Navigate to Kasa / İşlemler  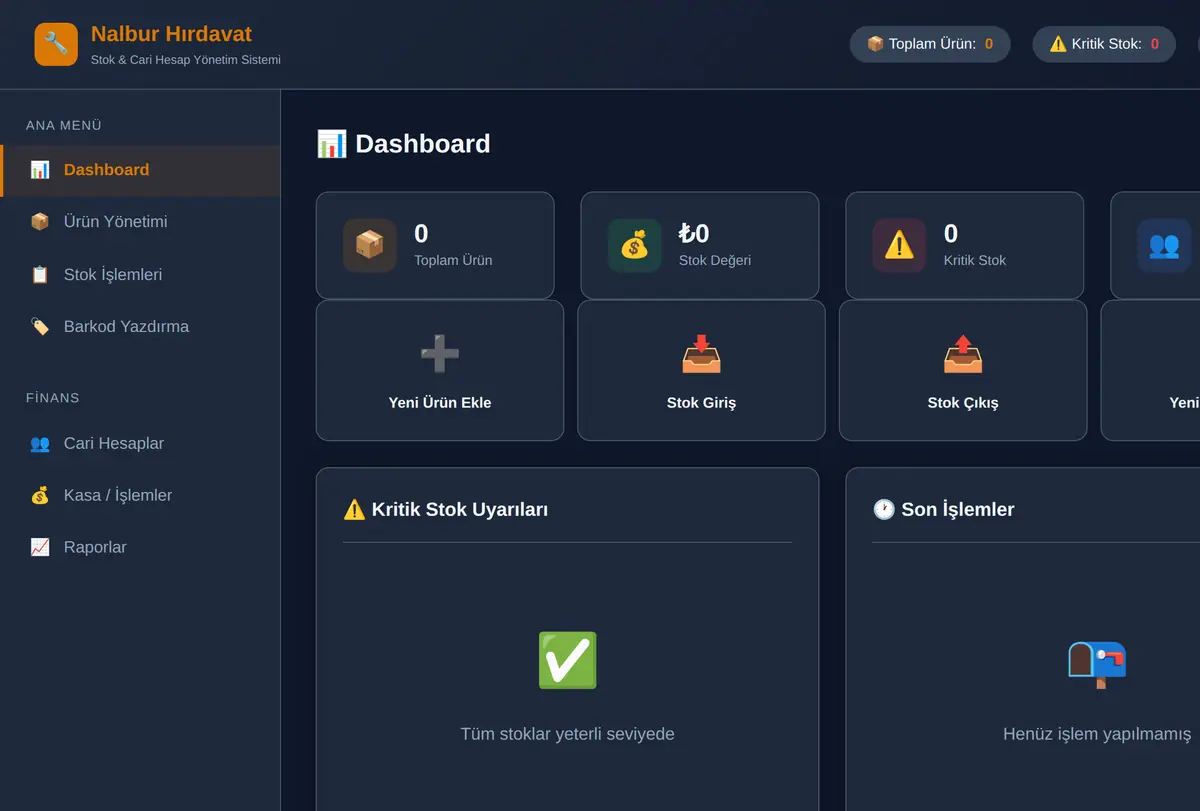(x=140, y=495)
